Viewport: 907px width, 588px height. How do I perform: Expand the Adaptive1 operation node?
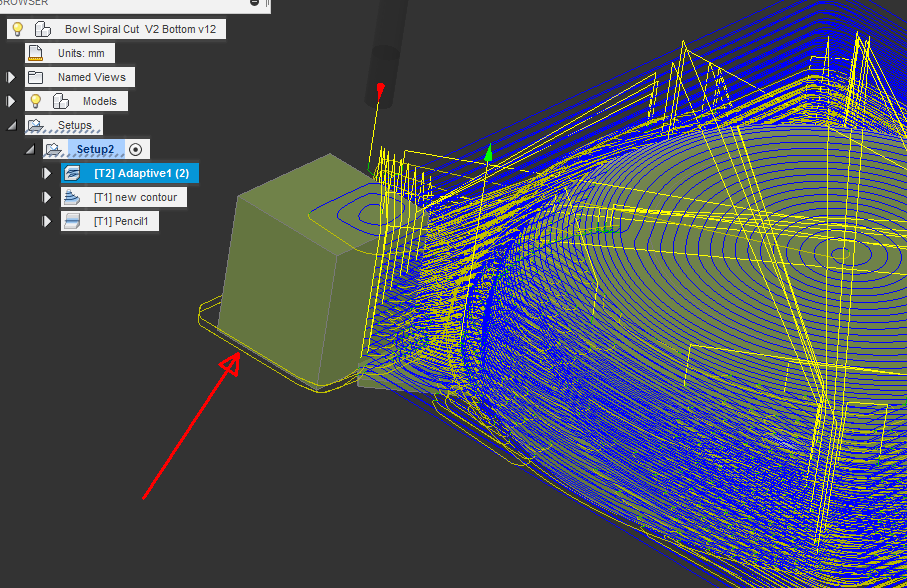[x=46, y=172]
